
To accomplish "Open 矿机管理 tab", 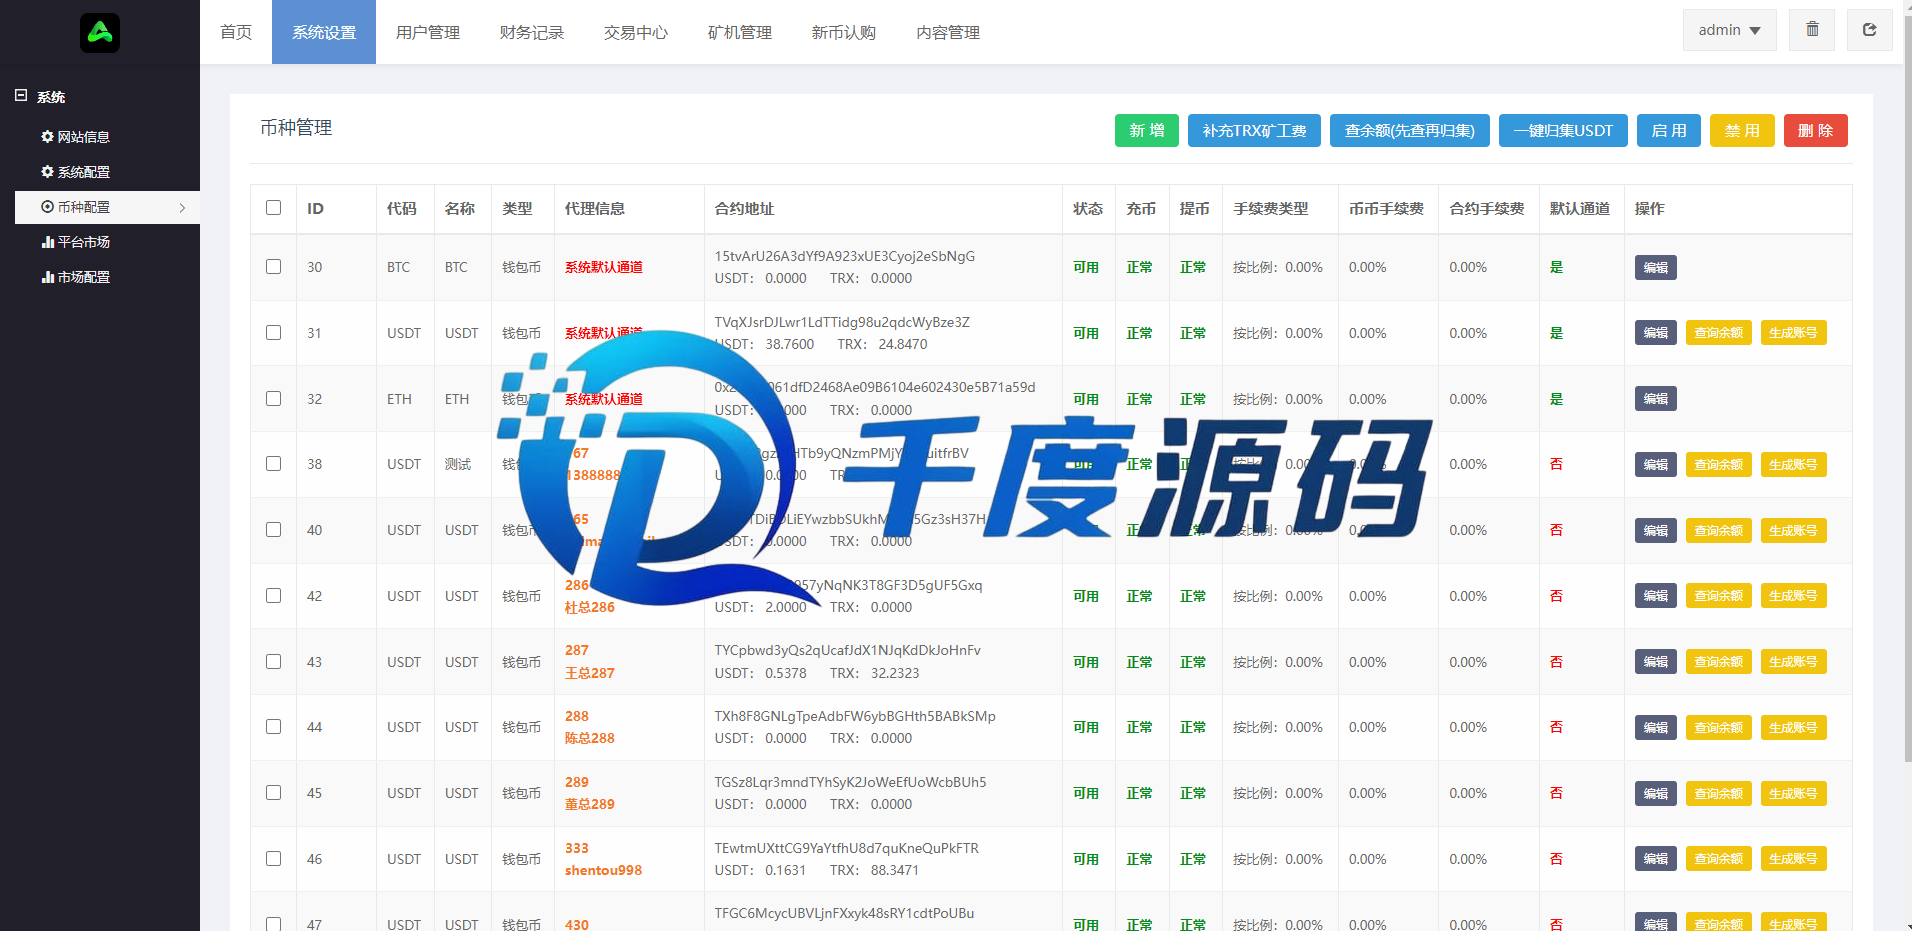I will (740, 32).
